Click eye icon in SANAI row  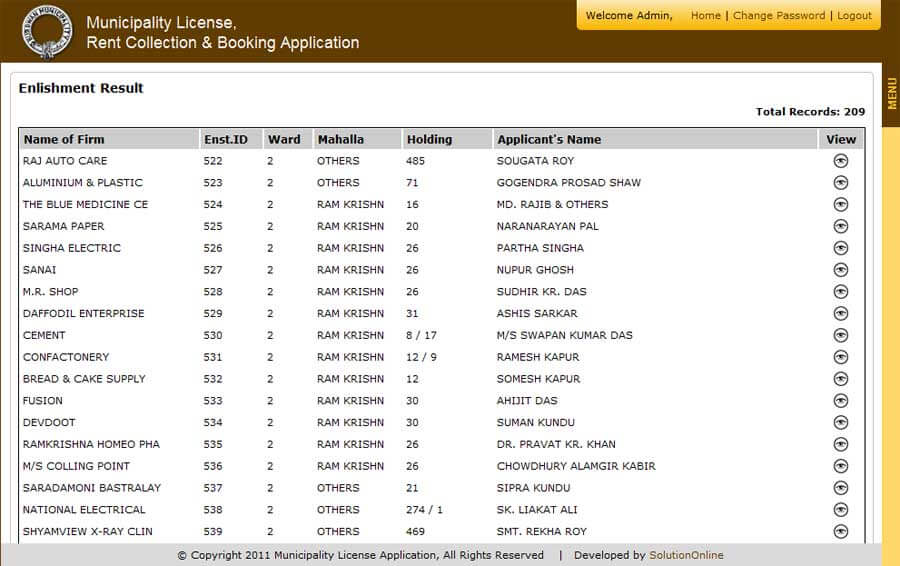point(840,270)
